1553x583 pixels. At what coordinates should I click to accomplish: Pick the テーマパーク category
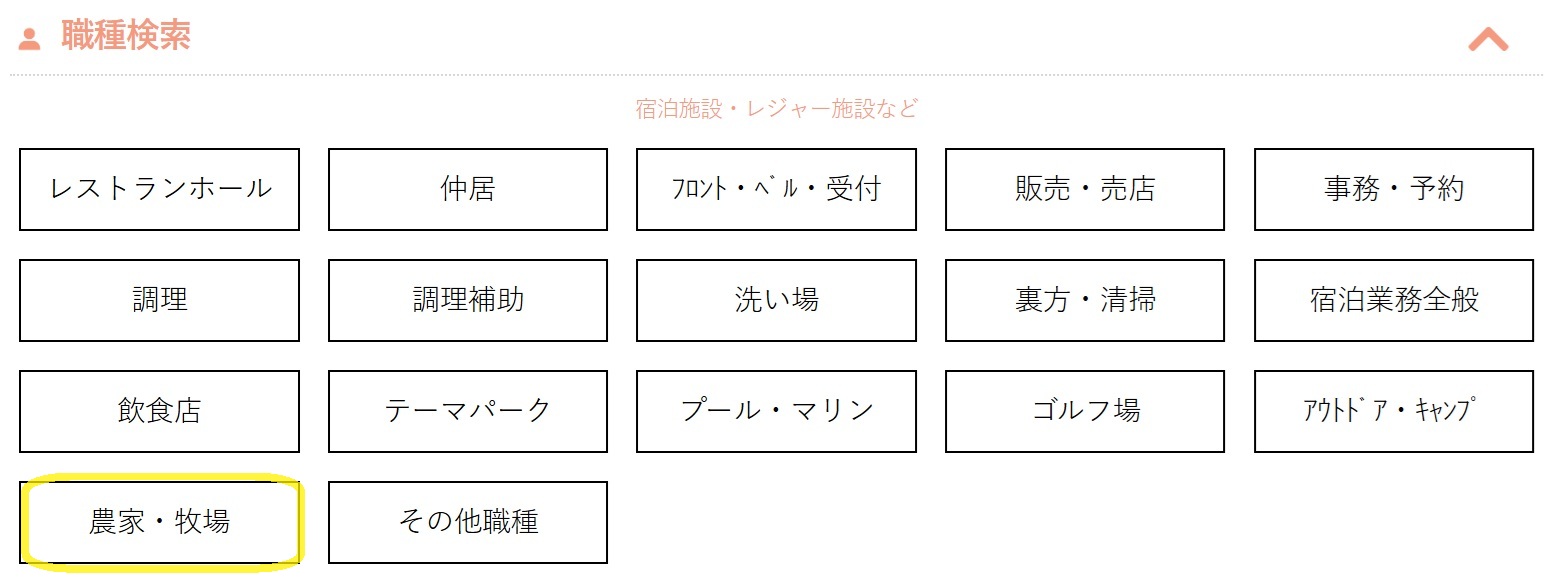[x=468, y=411]
